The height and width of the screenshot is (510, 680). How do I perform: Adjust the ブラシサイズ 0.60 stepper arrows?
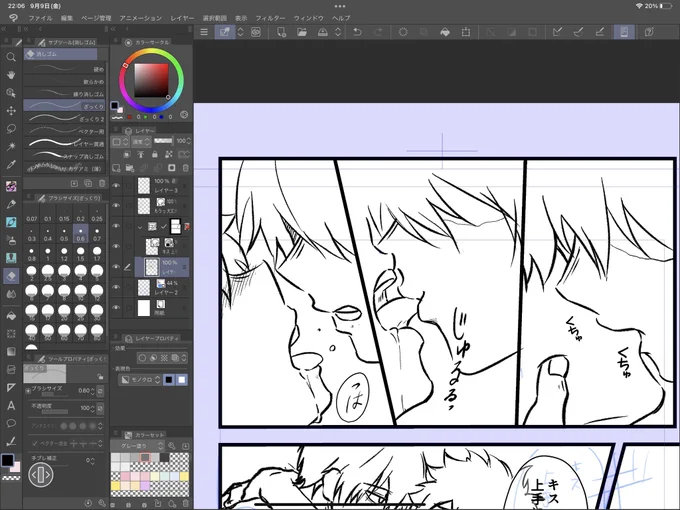(92, 391)
